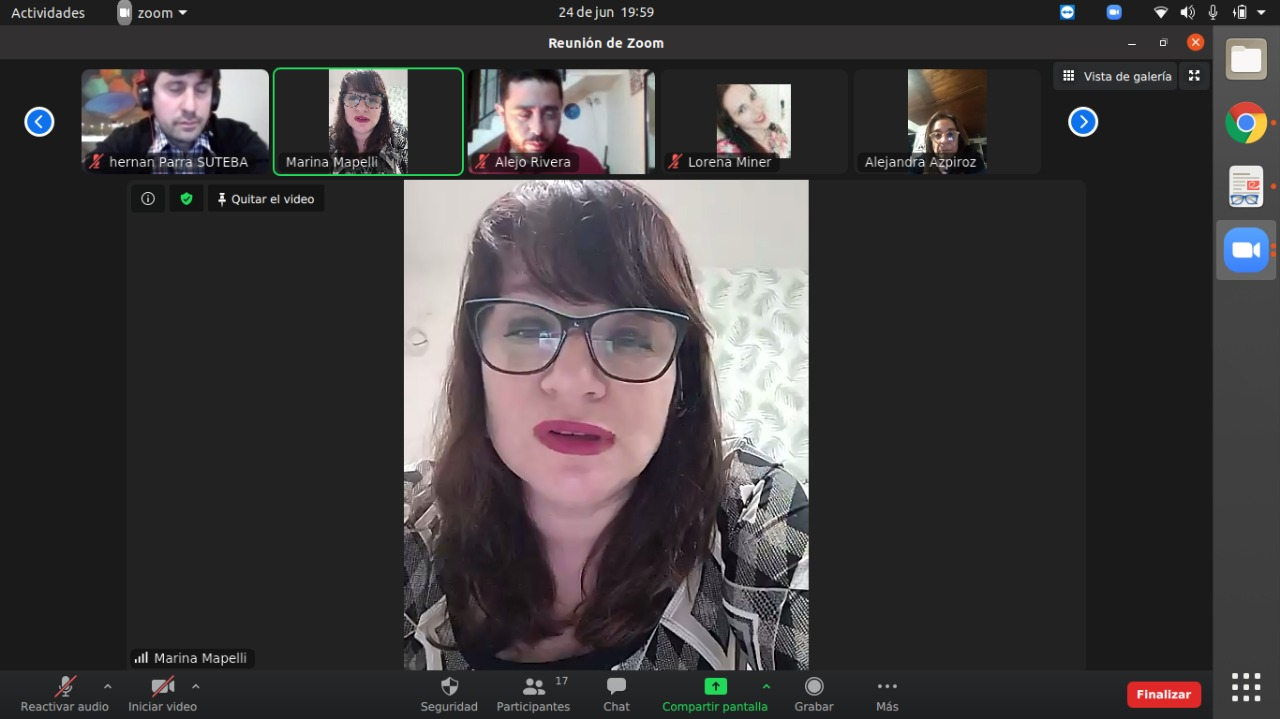The width and height of the screenshot is (1280, 719).
Task: Start recording with the Grabar button
Action: 814,687
